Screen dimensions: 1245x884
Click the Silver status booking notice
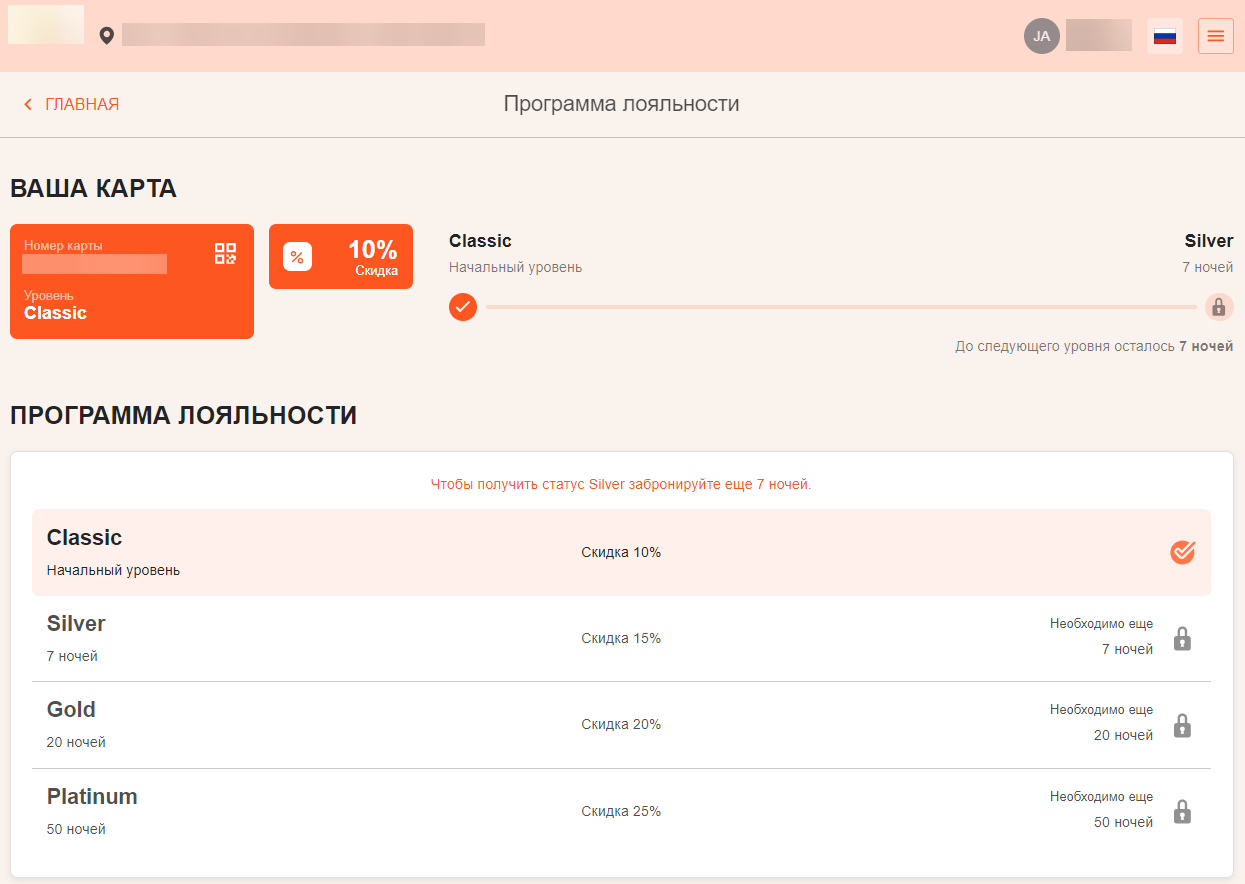pyautogui.click(x=621, y=484)
